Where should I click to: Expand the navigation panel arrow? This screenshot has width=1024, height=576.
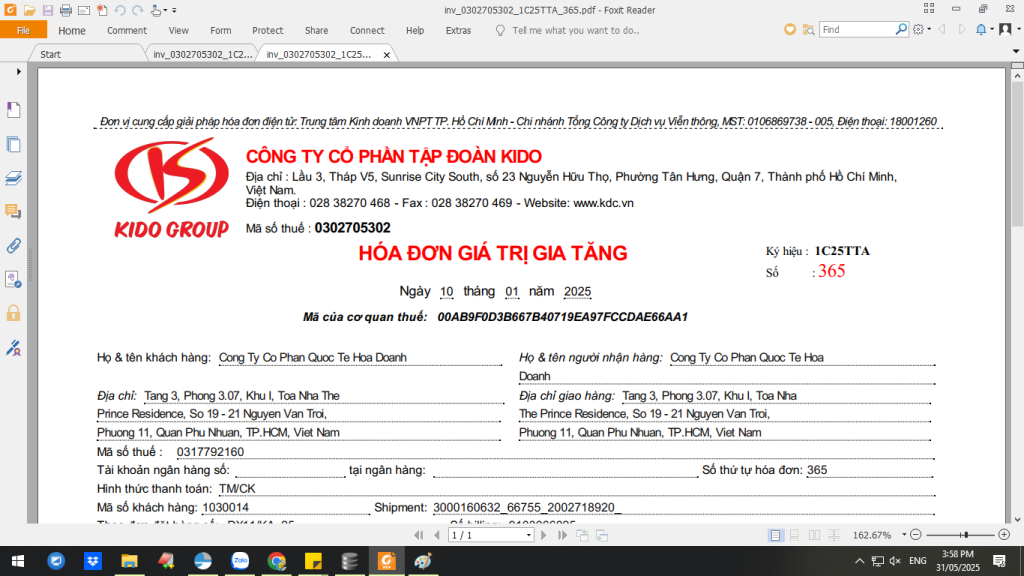(x=18, y=71)
